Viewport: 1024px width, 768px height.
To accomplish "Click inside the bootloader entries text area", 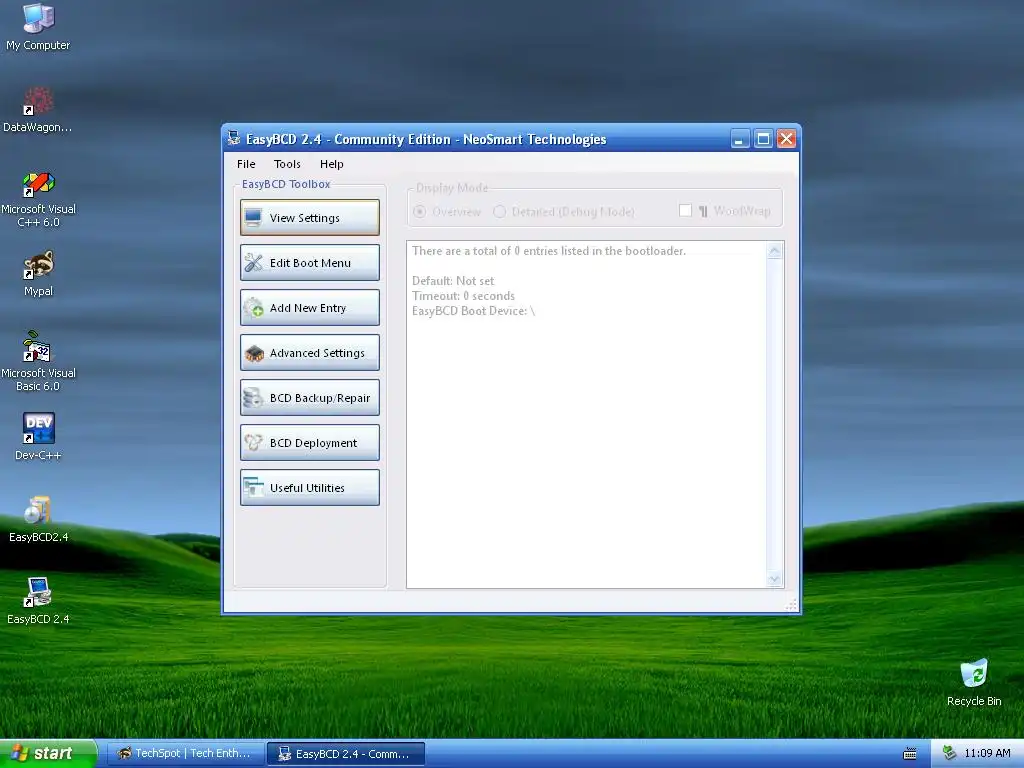I will coord(586,415).
